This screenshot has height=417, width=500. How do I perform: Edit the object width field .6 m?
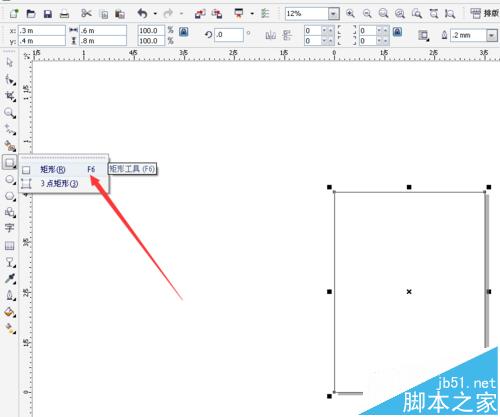(103, 31)
